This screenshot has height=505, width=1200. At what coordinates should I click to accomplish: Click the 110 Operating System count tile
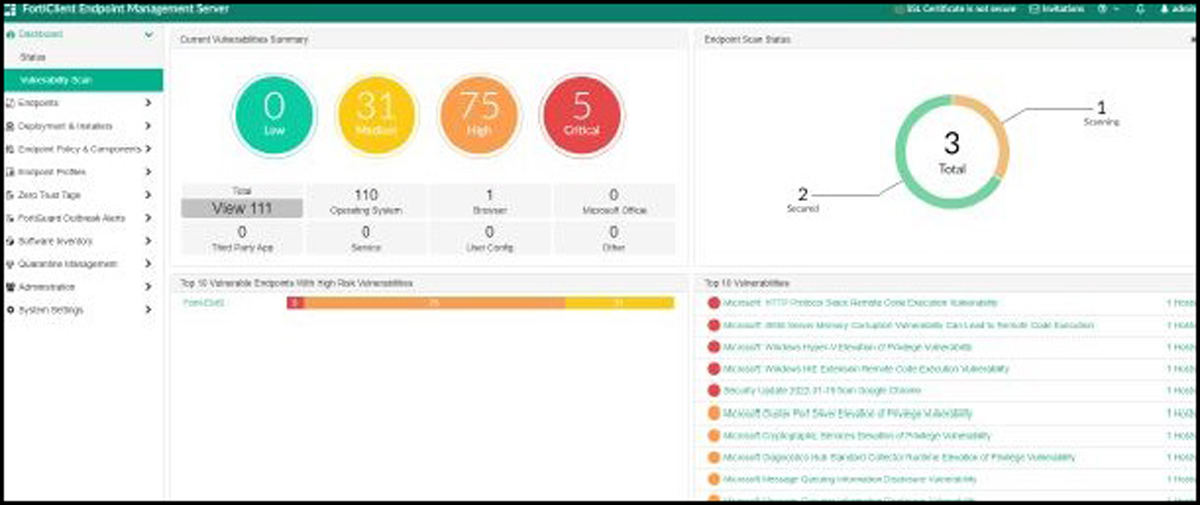click(x=365, y=201)
